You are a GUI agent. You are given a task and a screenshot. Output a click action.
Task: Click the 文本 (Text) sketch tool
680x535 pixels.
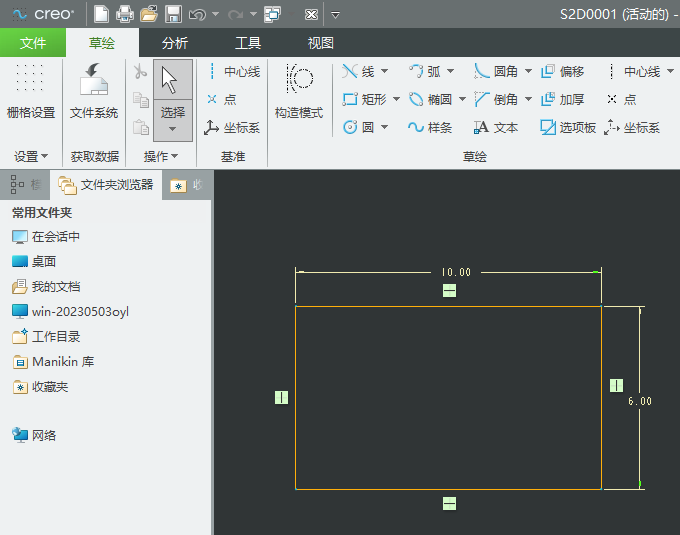tap(496, 127)
